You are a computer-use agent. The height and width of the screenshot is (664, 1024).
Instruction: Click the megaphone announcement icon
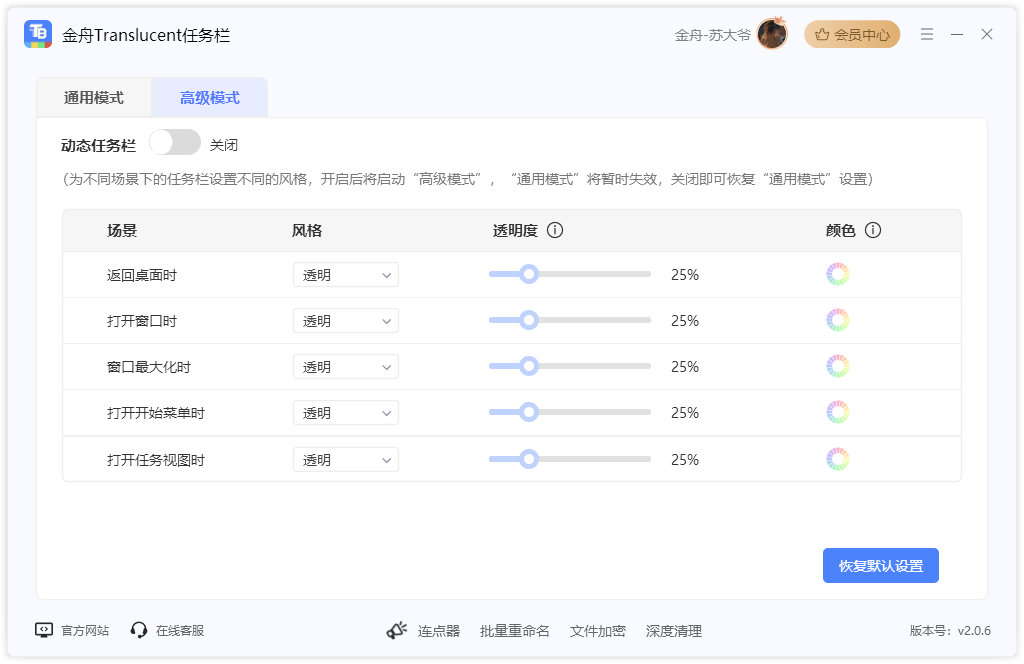point(396,630)
